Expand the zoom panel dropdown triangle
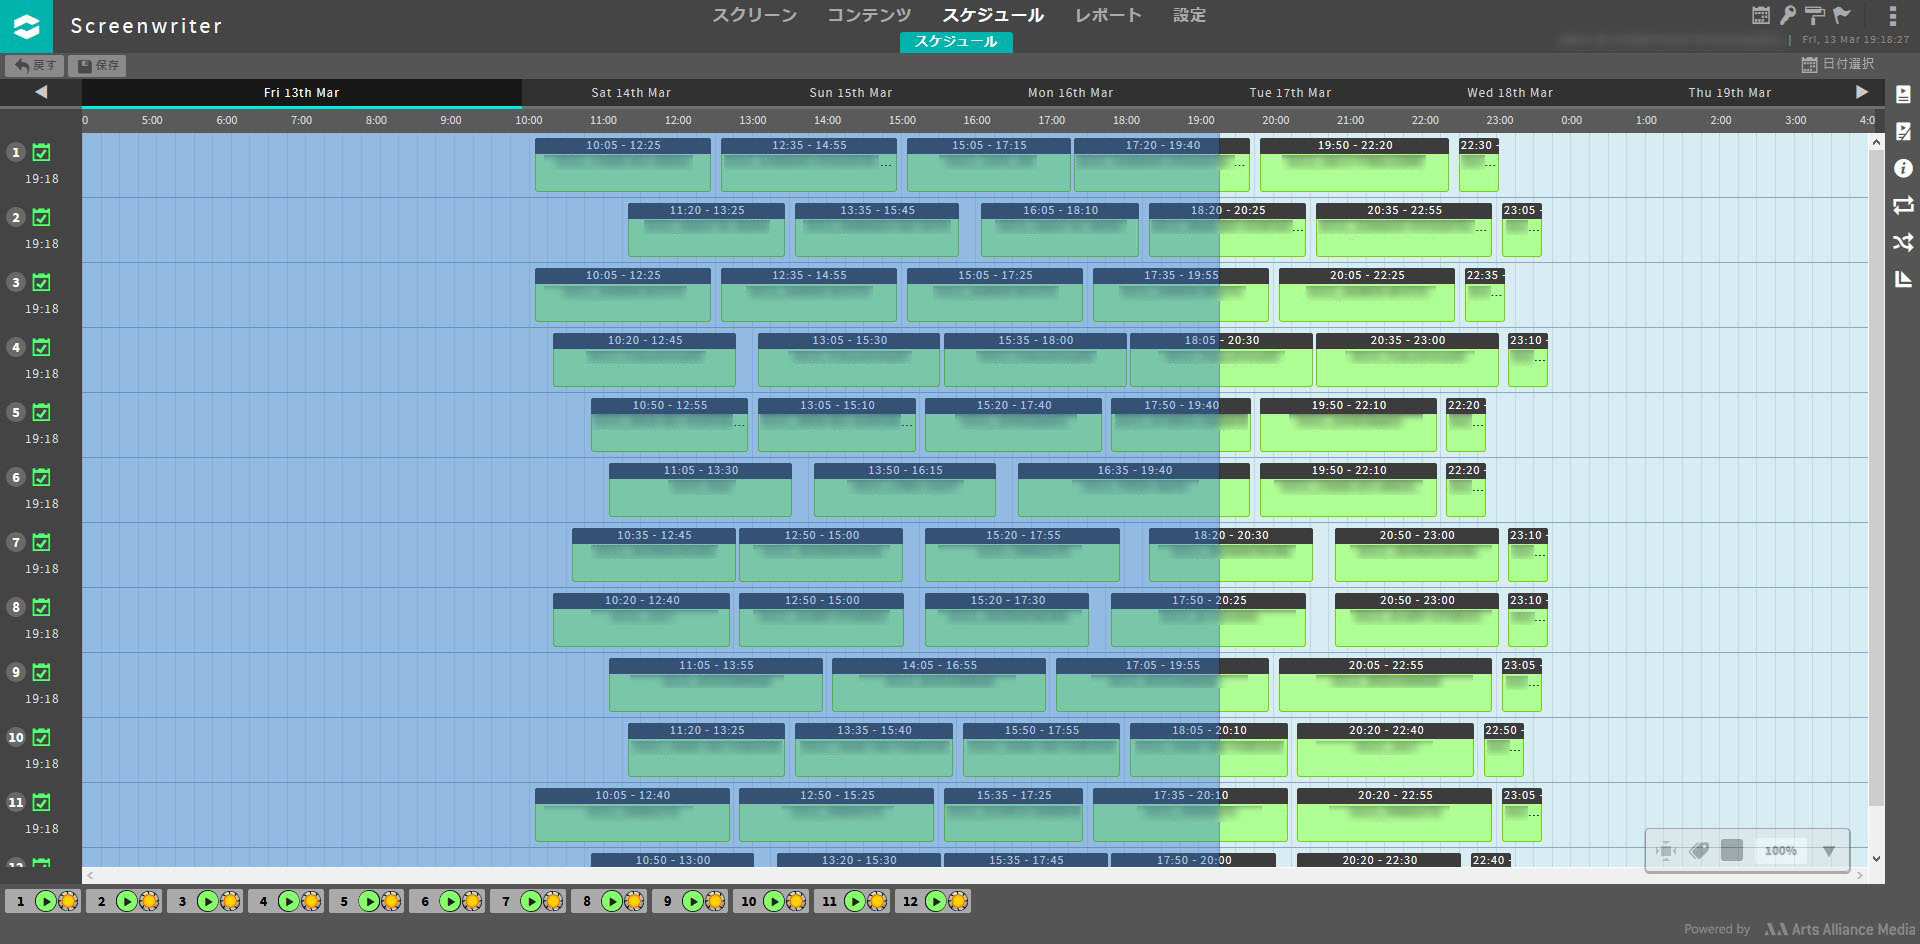1920x944 pixels. coord(1829,851)
